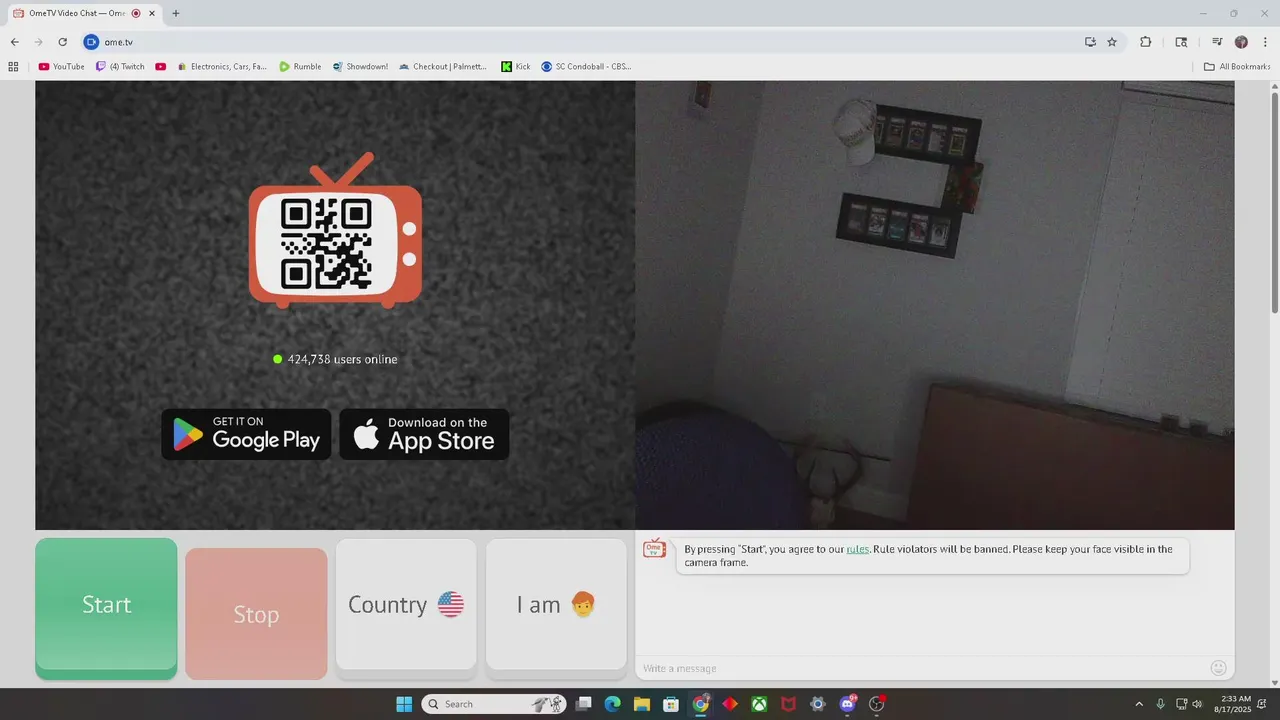Click the install app icon in address bar
Viewport: 1280px width, 720px height.
pos(1090,42)
